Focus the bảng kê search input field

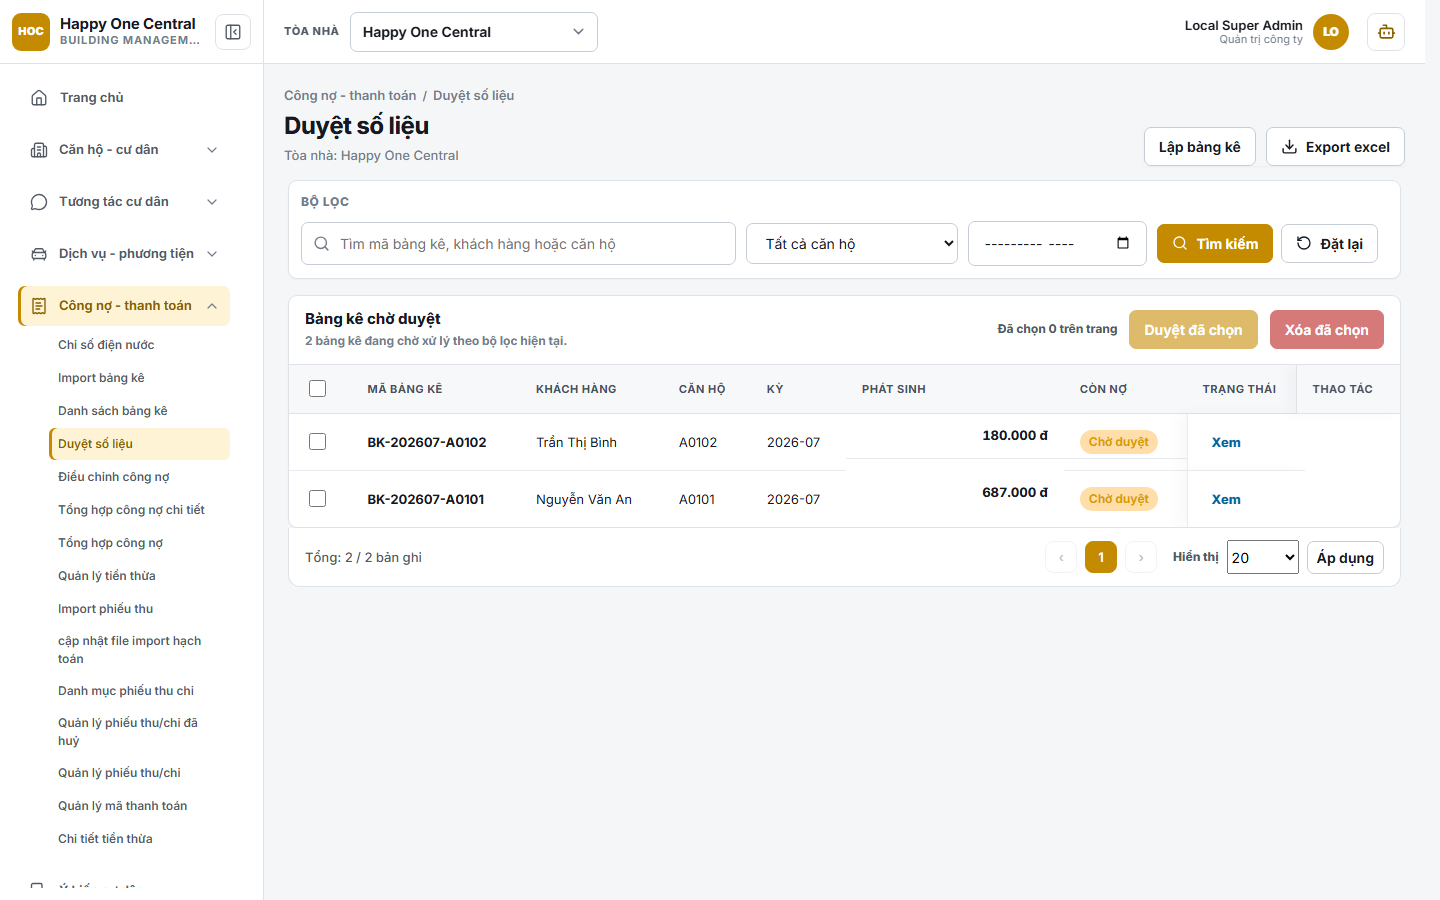(x=518, y=244)
